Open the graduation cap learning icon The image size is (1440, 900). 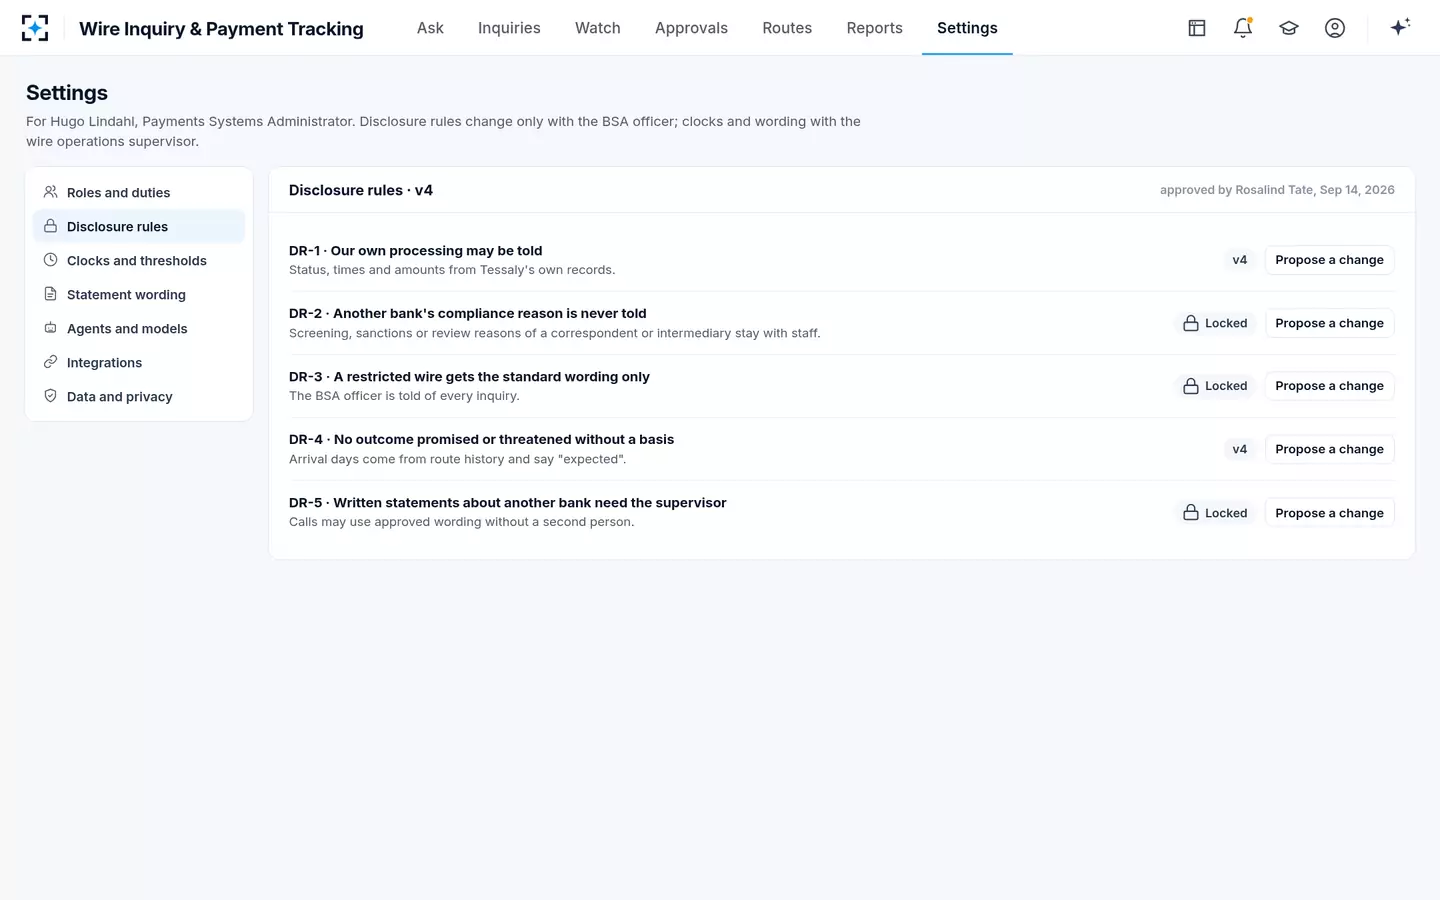1289,28
